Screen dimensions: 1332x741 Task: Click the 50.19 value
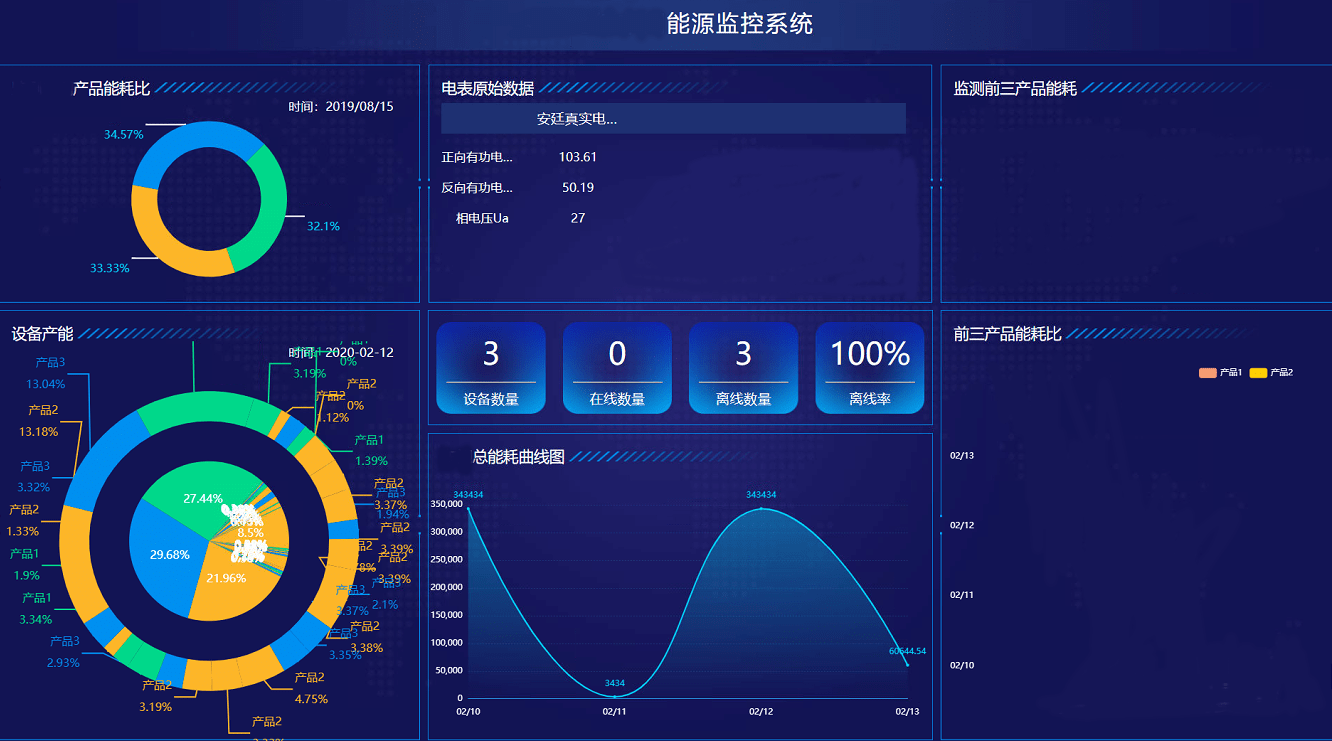(x=578, y=187)
